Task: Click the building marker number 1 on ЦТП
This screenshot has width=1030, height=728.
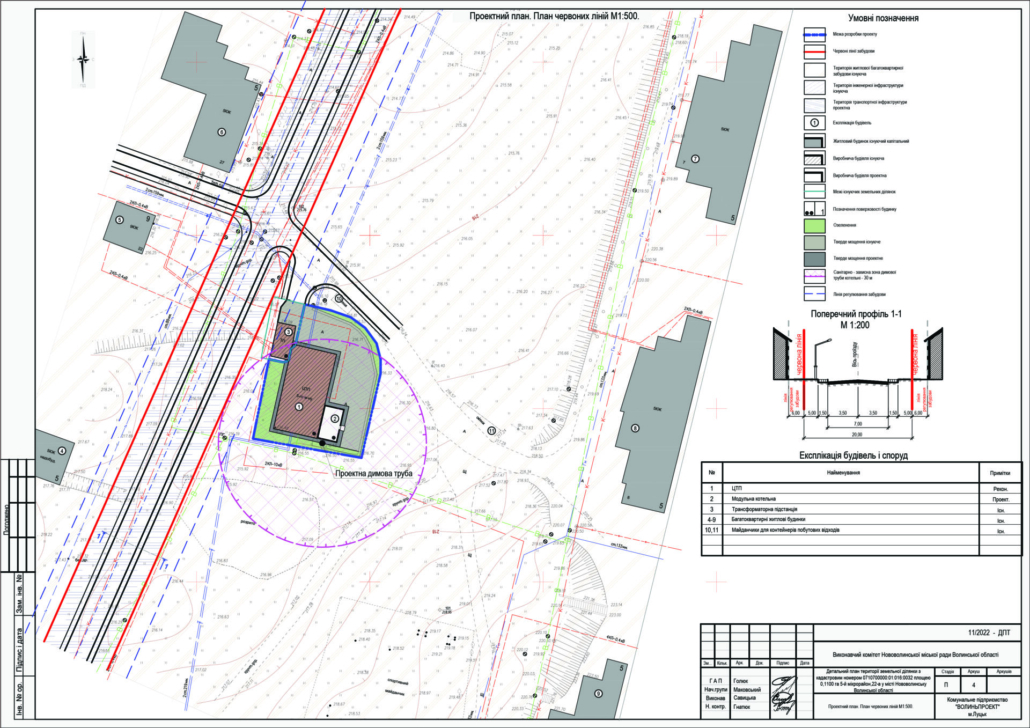Action: 298,405
